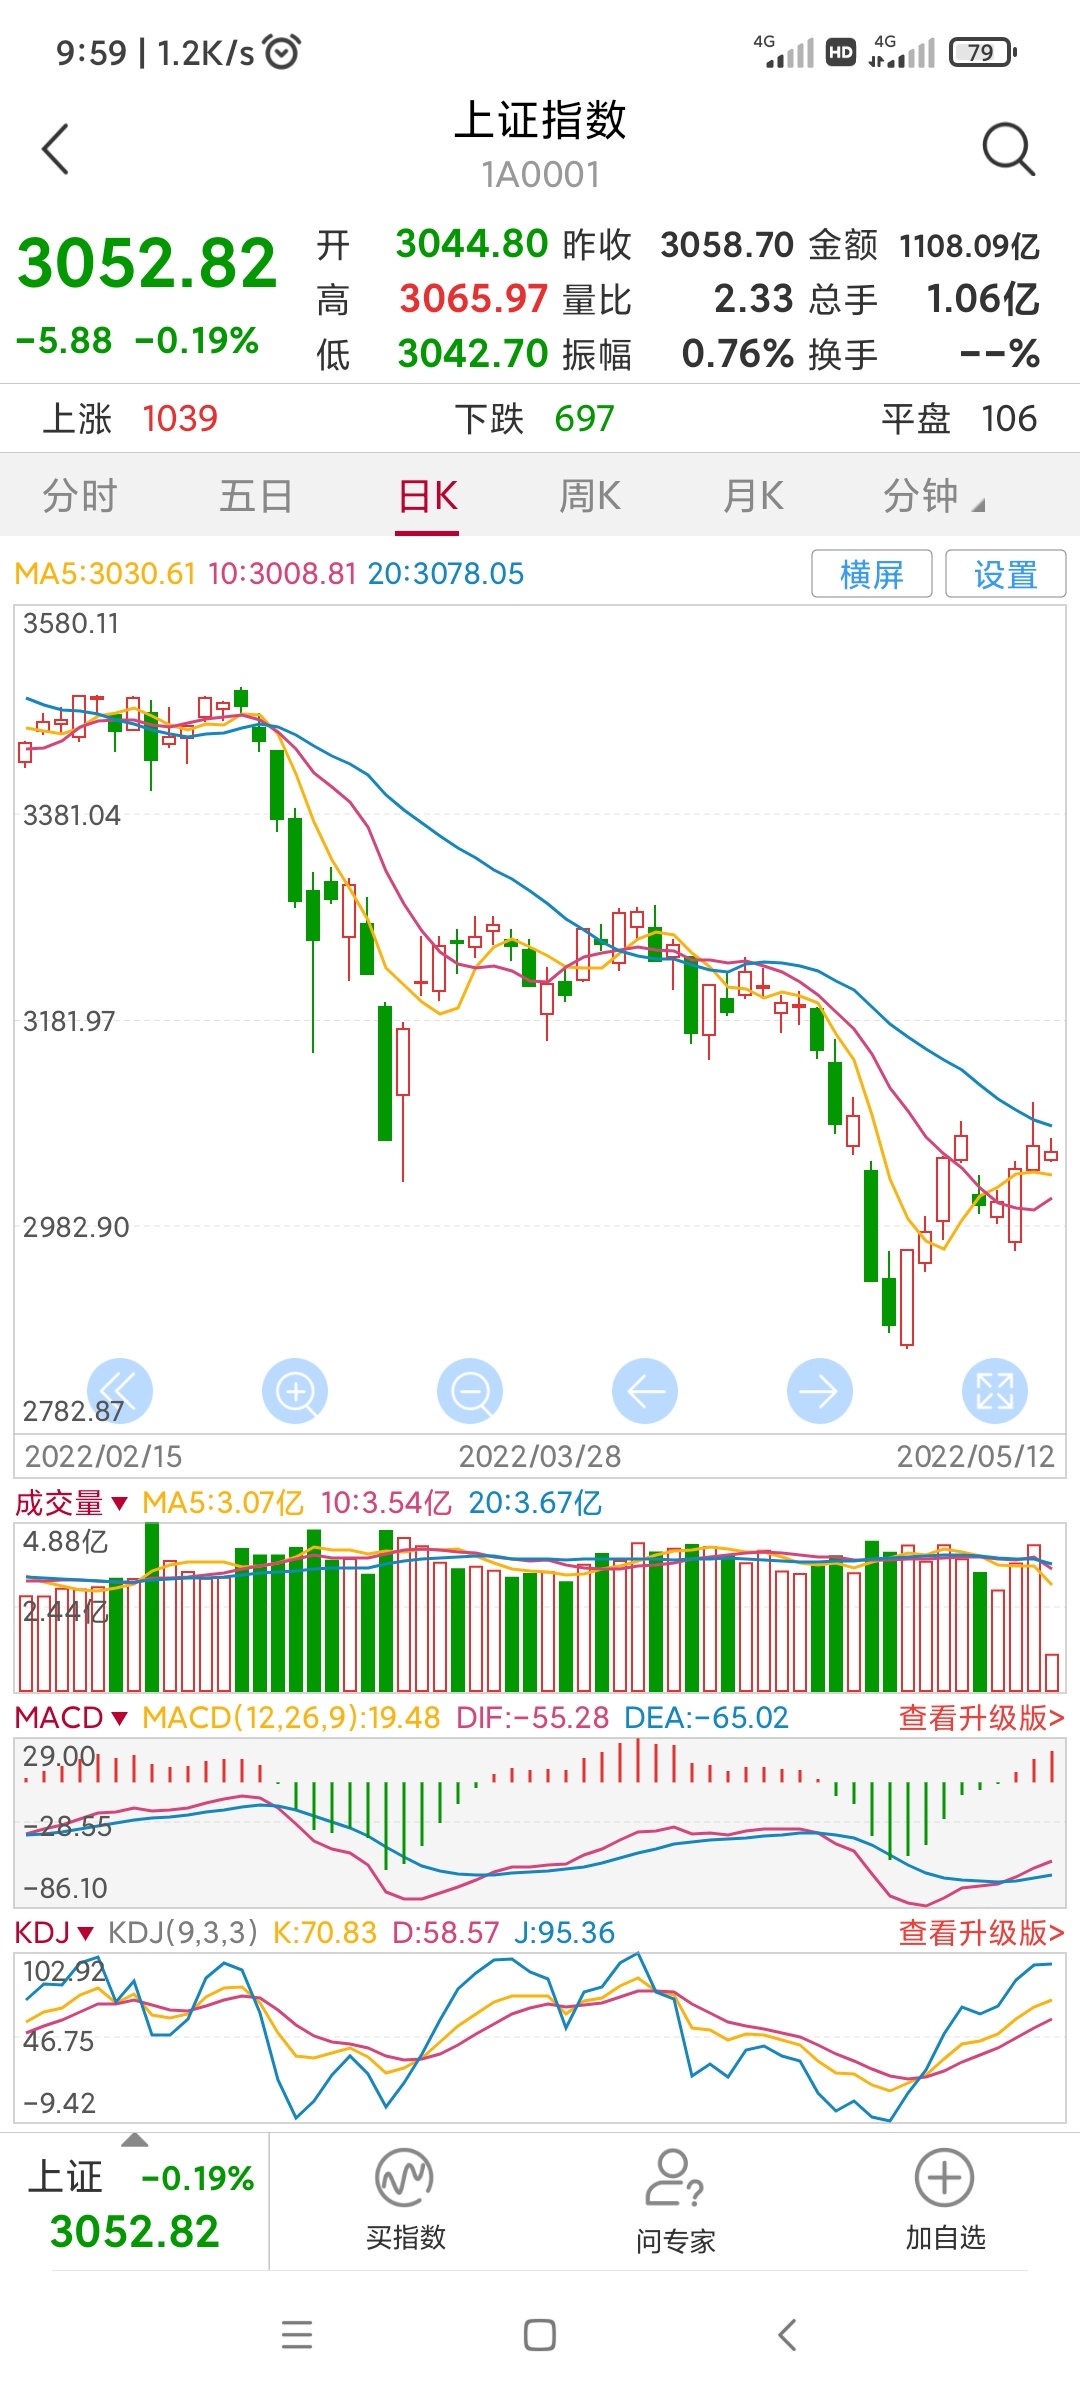The width and height of the screenshot is (1080, 2400).
Task: Tap the back arrow at top left
Action: 56,150
